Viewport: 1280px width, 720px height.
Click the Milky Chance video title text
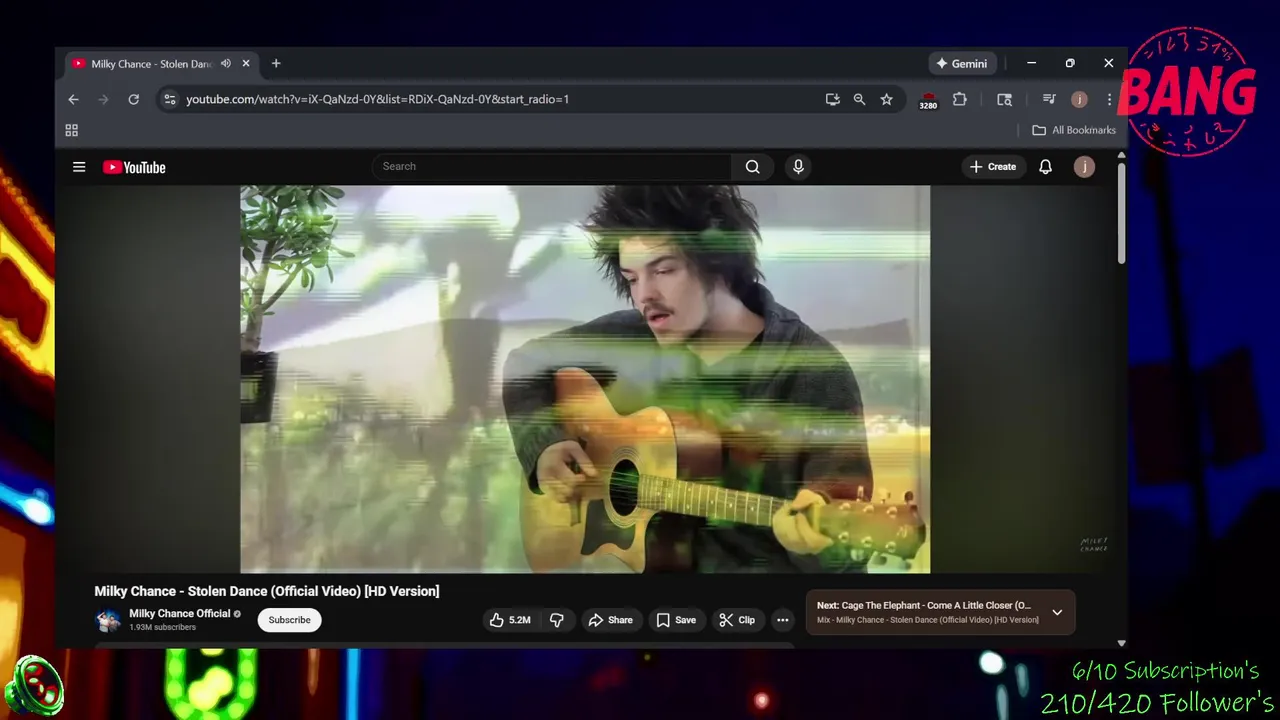click(x=267, y=591)
